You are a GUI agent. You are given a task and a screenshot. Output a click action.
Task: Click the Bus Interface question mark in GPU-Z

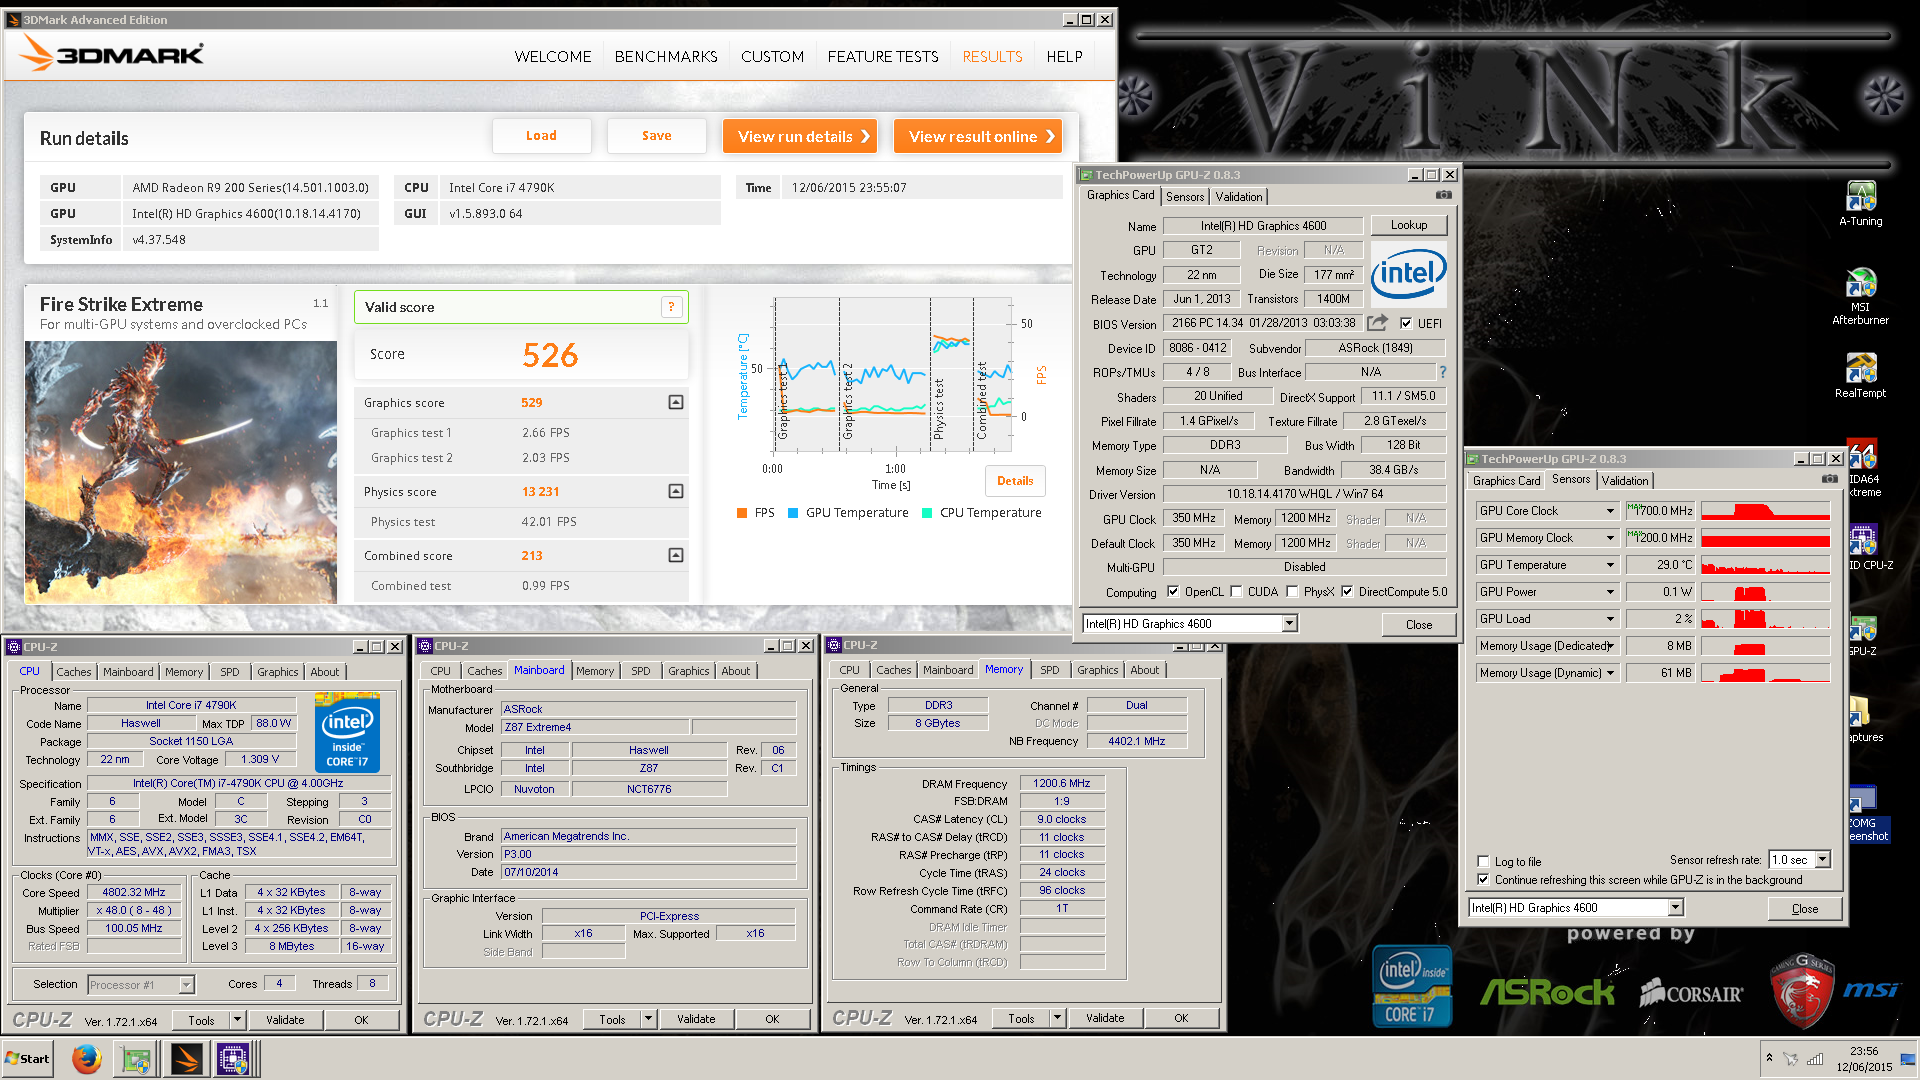coord(1442,372)
